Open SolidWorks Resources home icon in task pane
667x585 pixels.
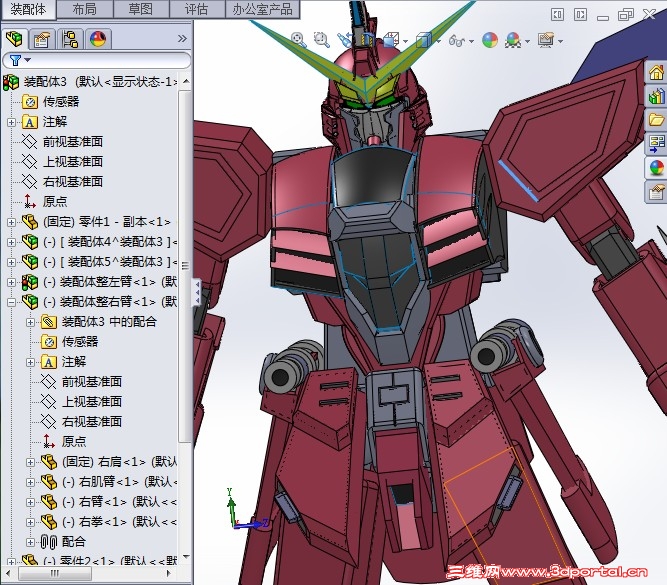coord(656,72)
